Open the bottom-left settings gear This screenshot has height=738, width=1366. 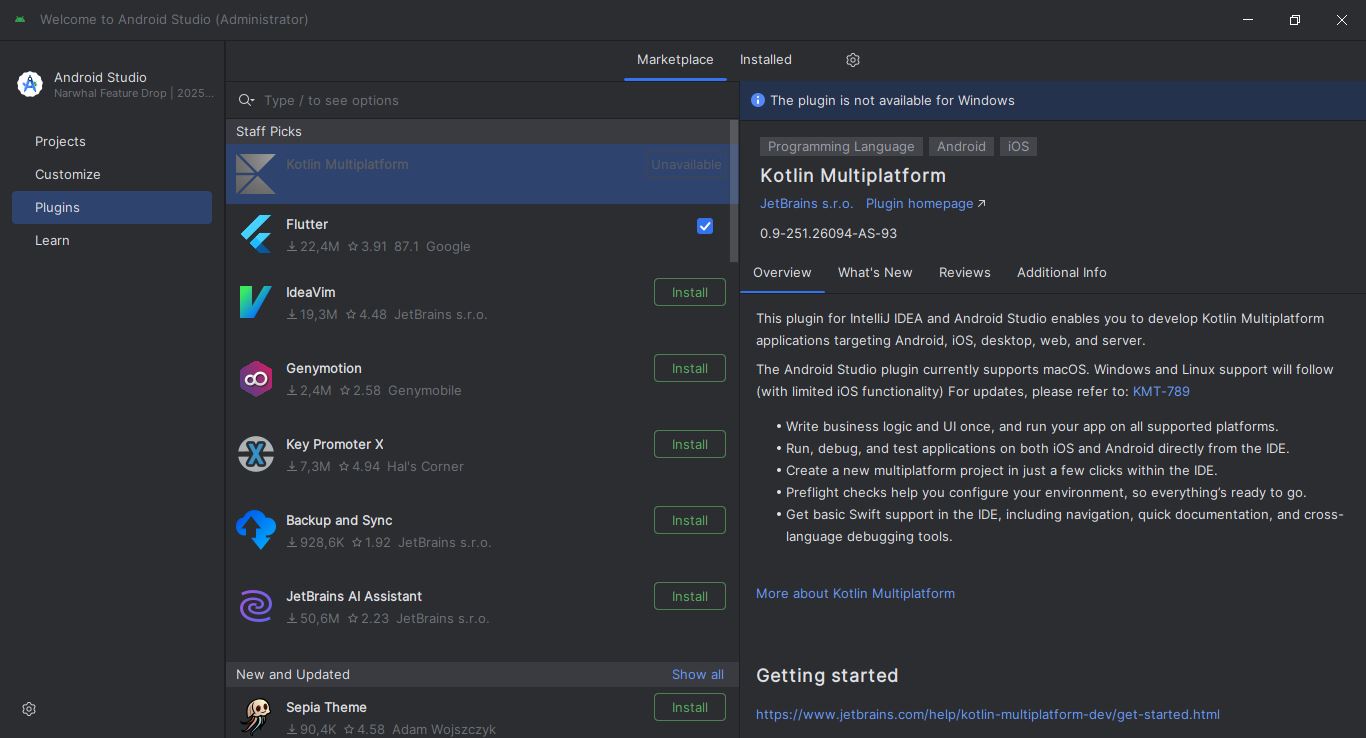click(29, 709)
